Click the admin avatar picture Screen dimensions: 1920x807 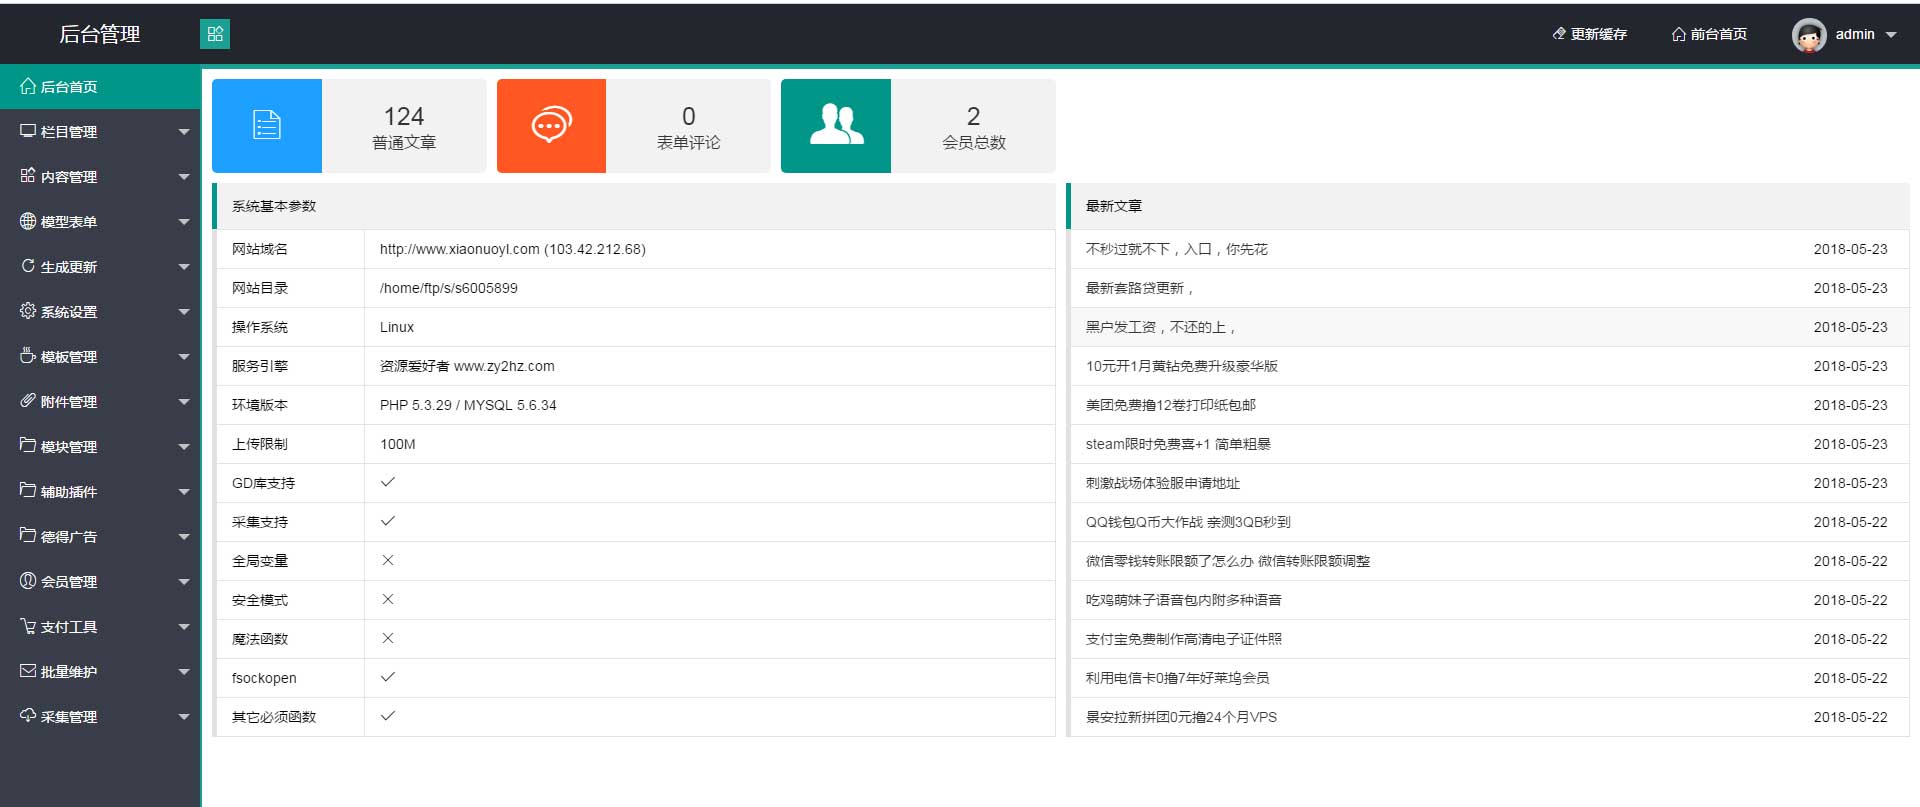pos(1809,35)
